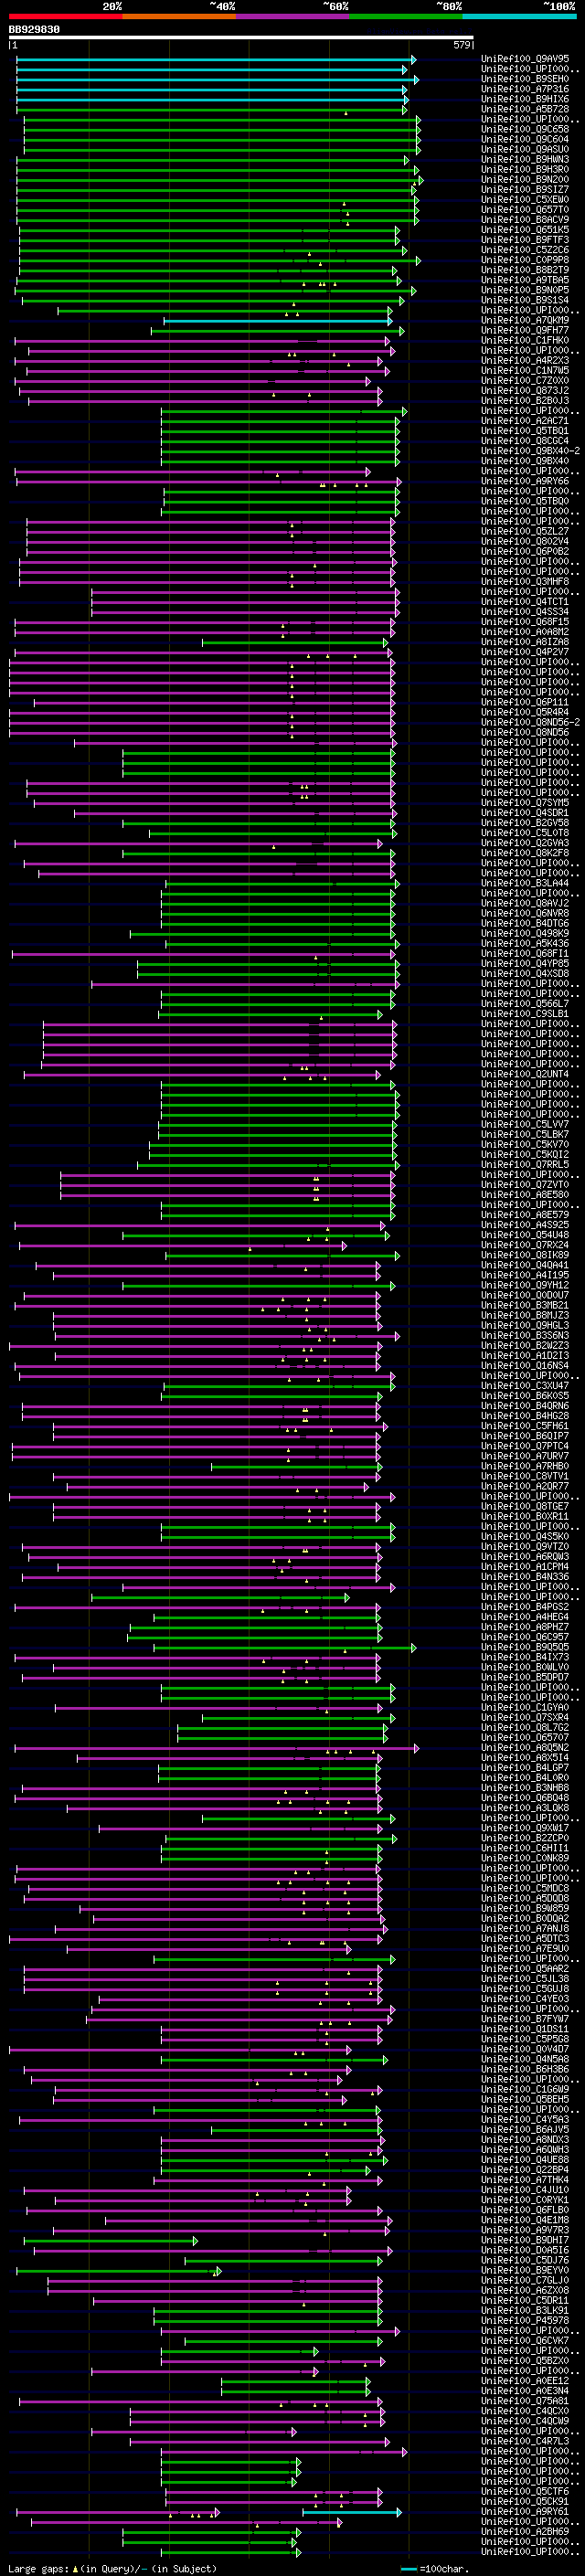Open UniRef100_Q873J2 label
The image size is (585, 2576).
pyautogui.click(x=525, y=390)
